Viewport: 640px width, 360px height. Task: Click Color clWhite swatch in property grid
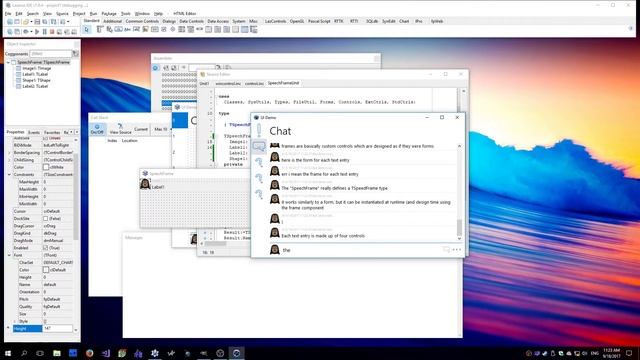[x=46, y=167]
